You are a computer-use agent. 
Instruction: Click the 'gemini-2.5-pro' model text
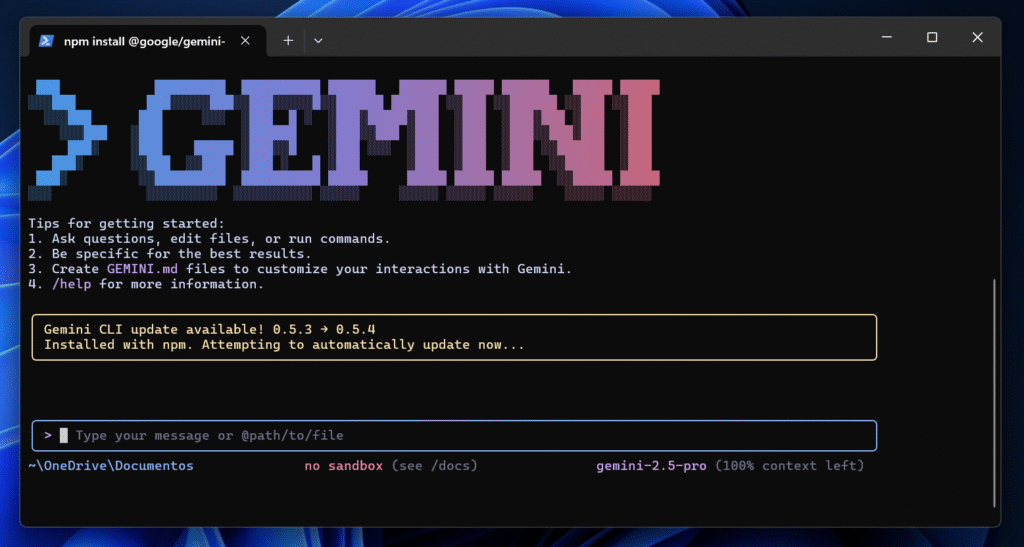[x=651, y=466]
